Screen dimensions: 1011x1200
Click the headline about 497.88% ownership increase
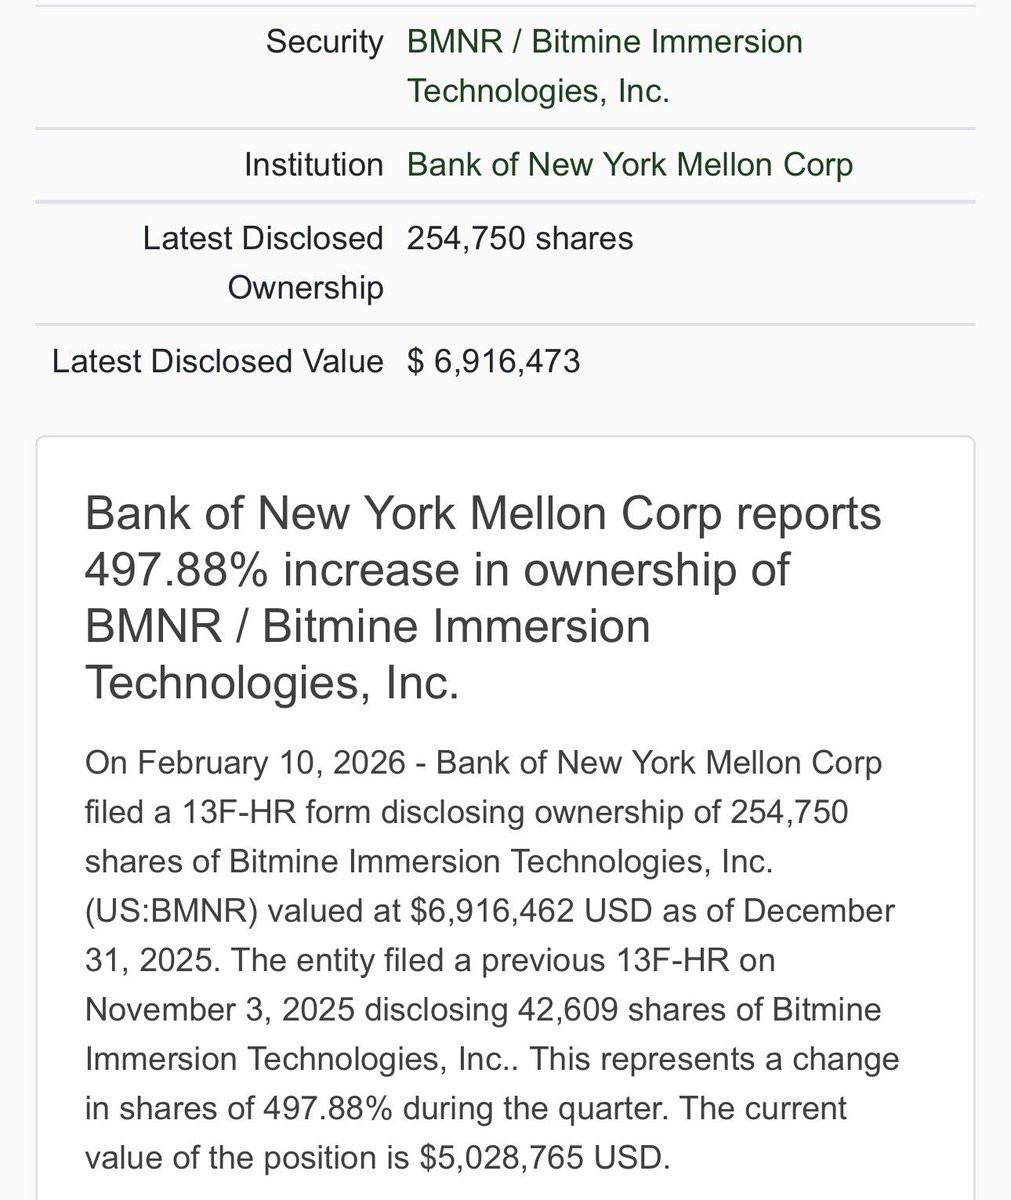click(x=483, y=598)
